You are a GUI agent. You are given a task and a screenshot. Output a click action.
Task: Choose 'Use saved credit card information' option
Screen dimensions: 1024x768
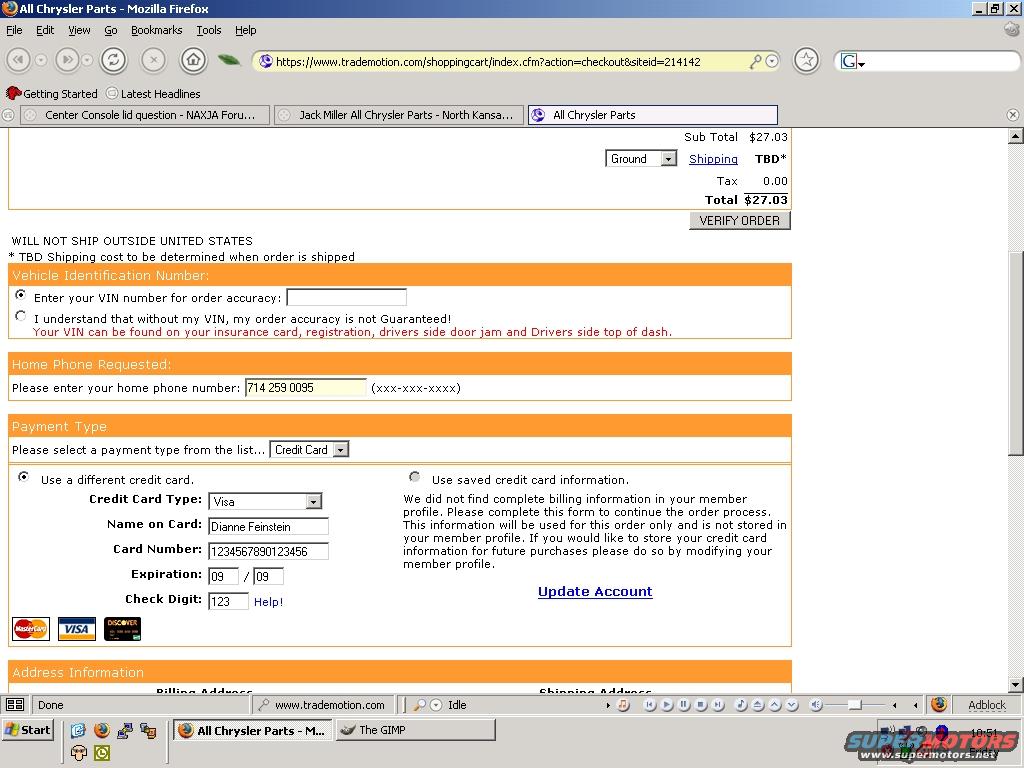point(415,478)
